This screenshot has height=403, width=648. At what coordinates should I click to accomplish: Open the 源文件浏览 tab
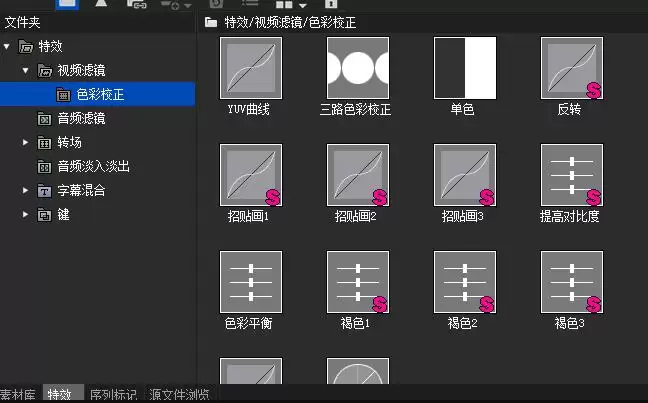point(179,394)
